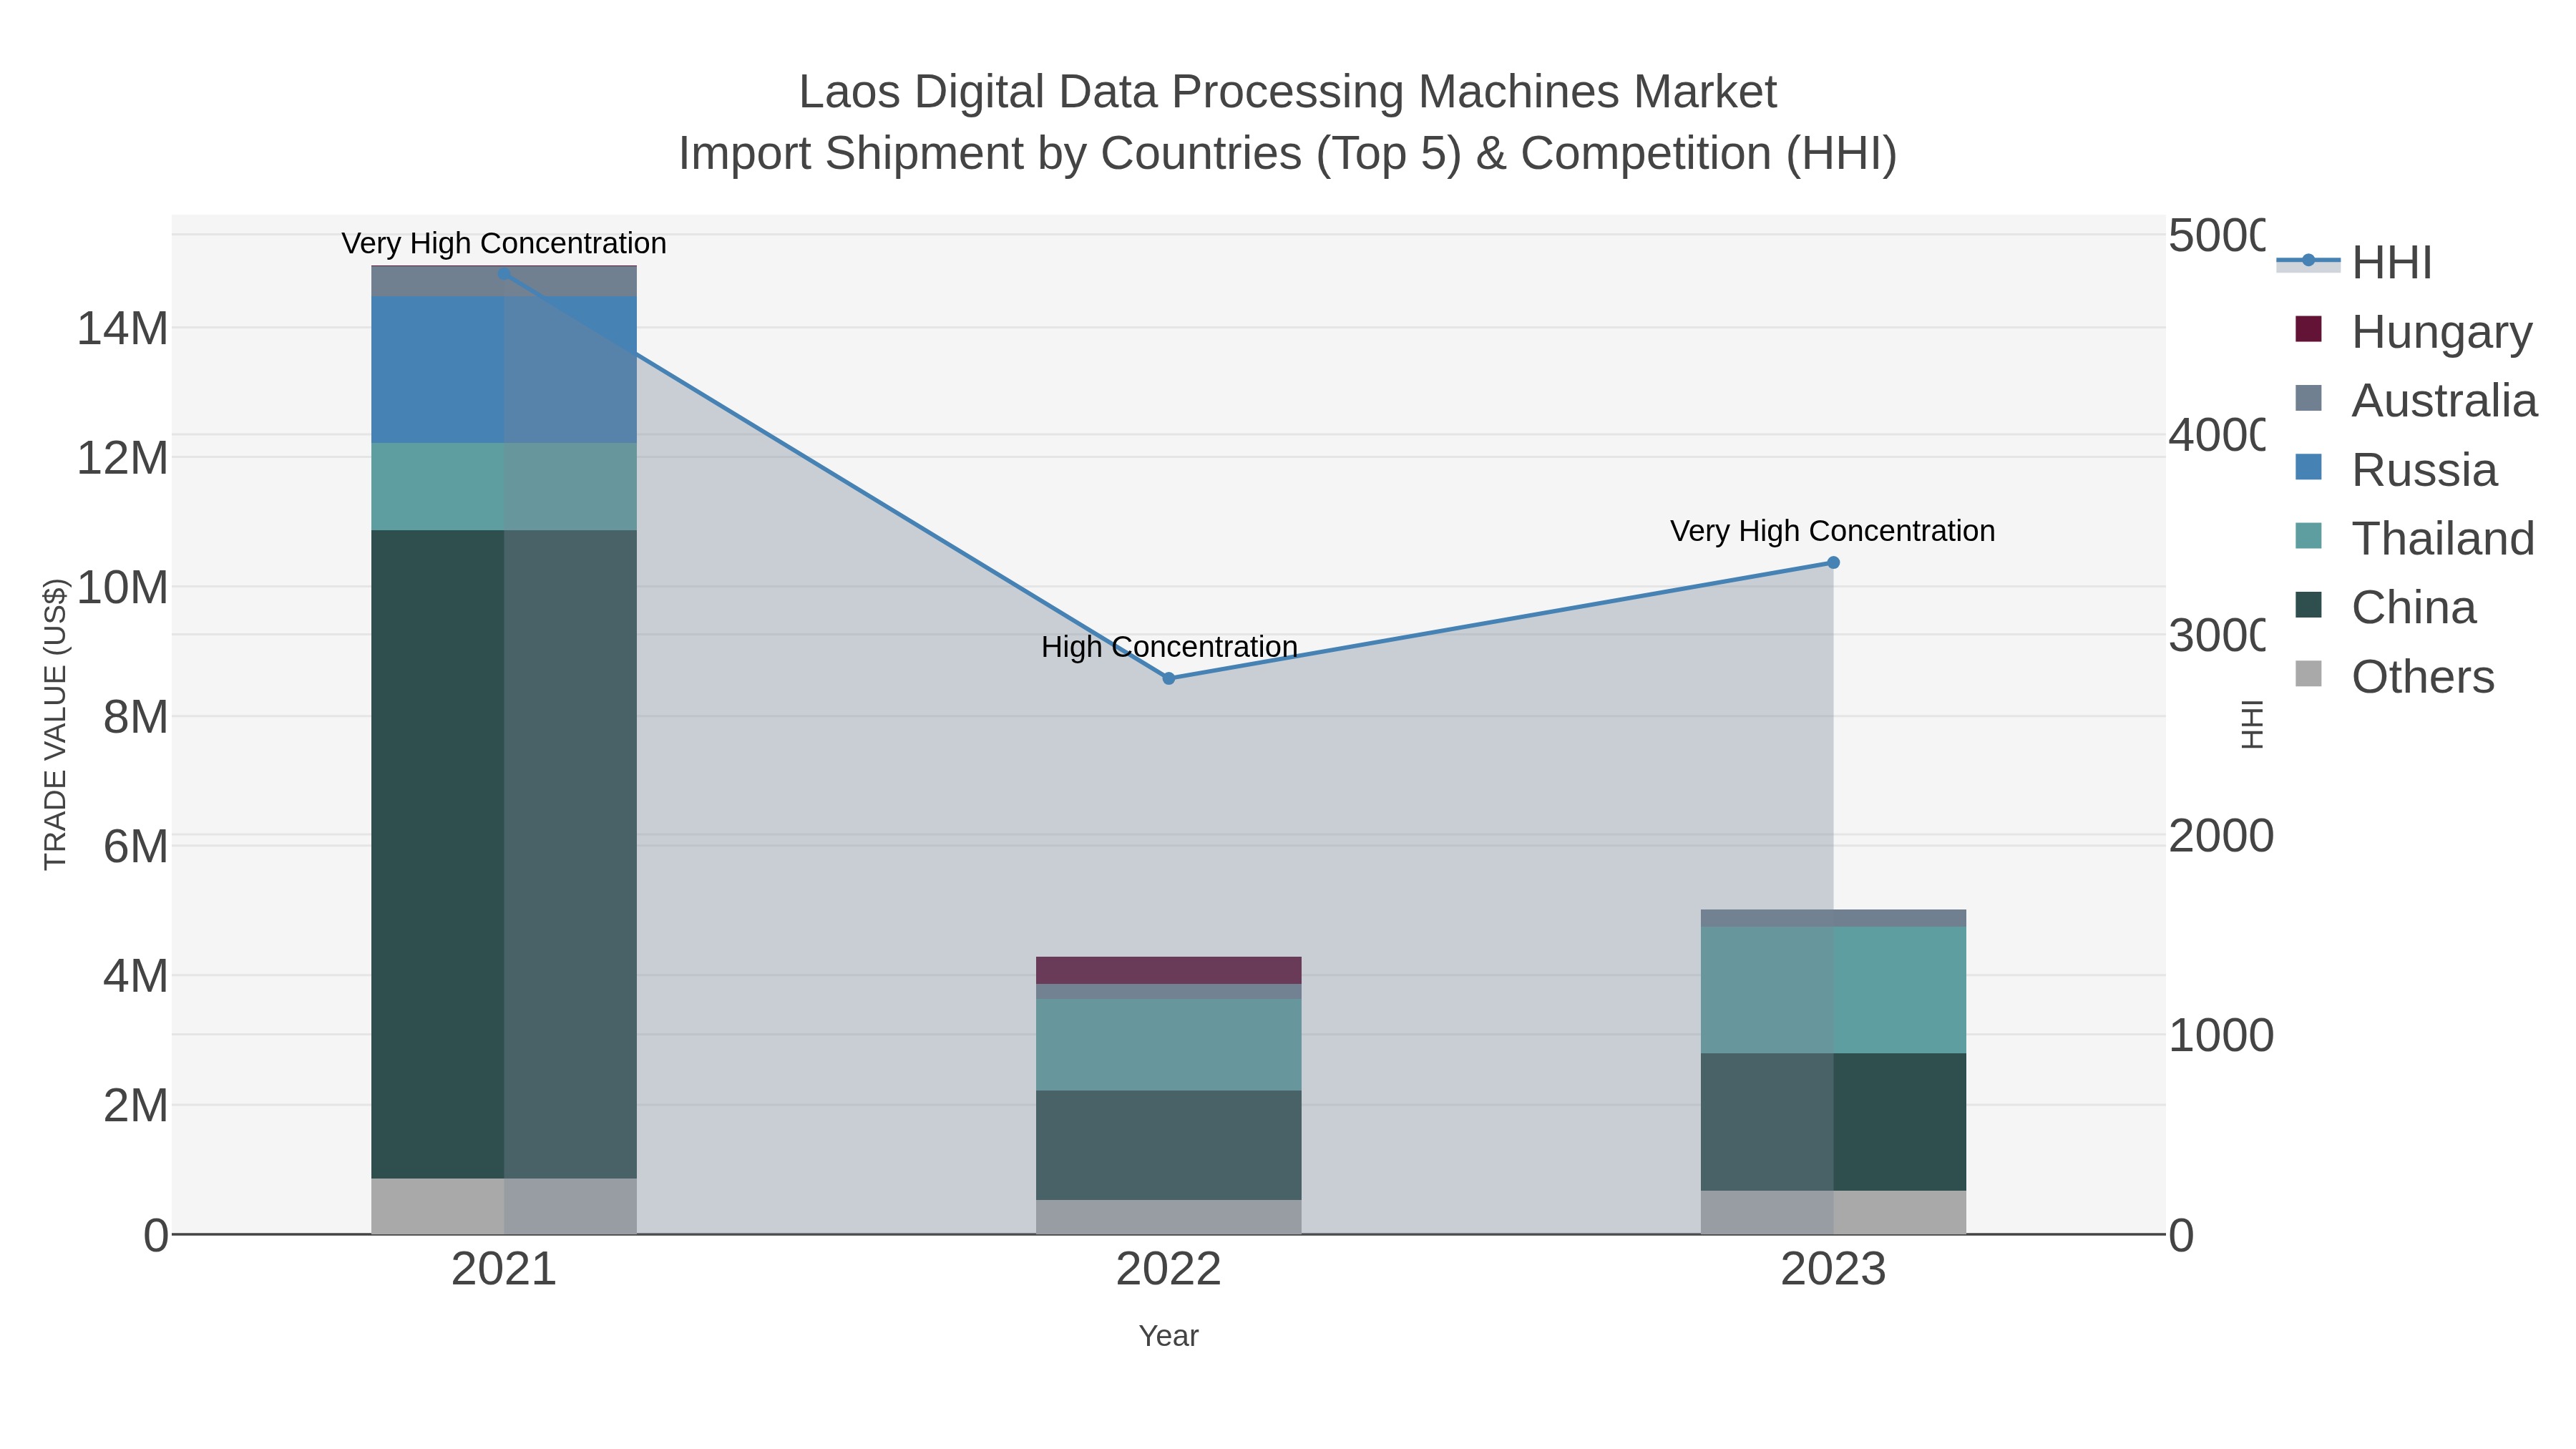Toggle Australia series in legend
Screen dimensions: 2576x1449
click(2416, 401)
